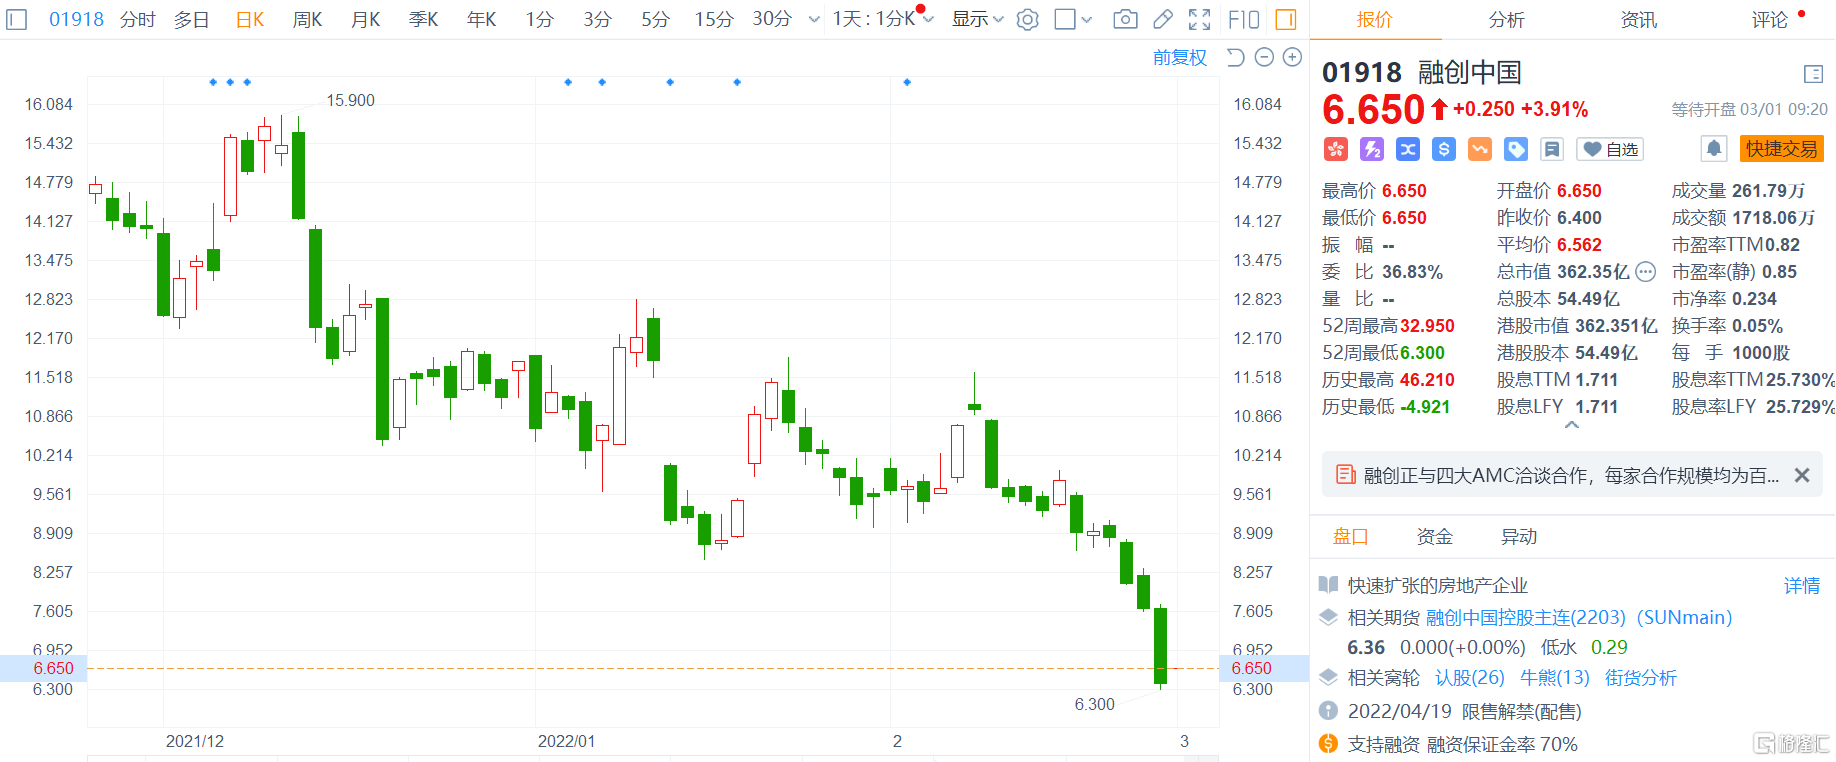Open the notes bookmark icon
The width and height of the screenshot is (1836, 762).
(1552, 149)
